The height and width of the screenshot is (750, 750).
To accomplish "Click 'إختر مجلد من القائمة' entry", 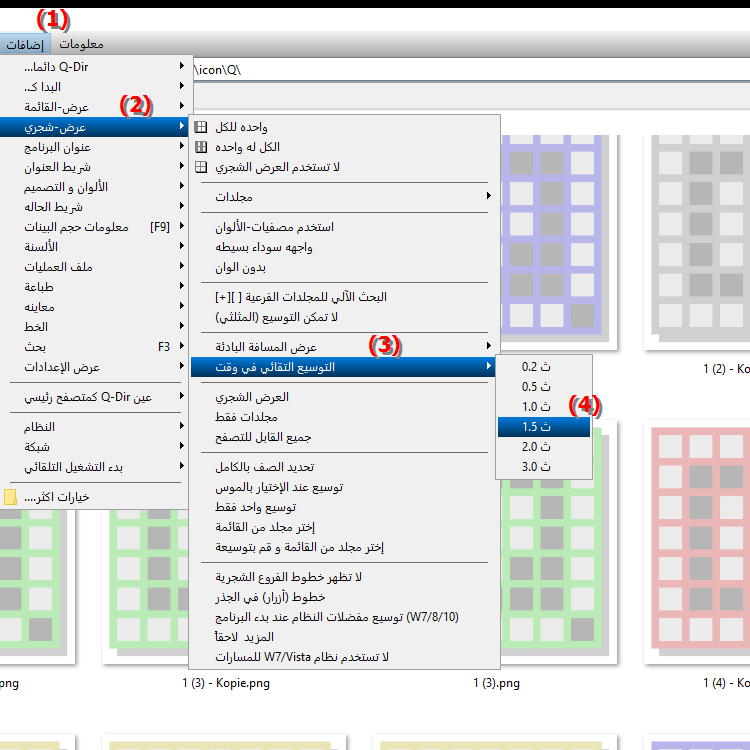I will point(342,527).
